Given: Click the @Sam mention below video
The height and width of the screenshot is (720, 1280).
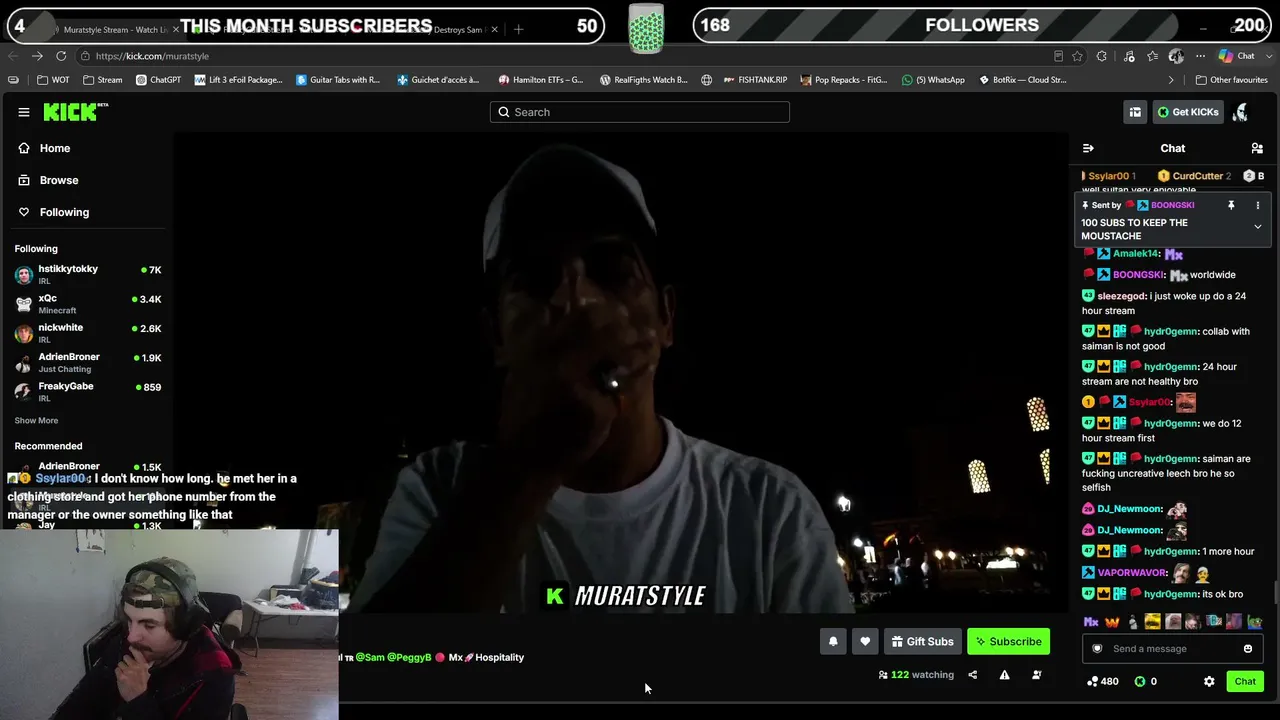Looking at the screenshot, I should pos(370,658).
